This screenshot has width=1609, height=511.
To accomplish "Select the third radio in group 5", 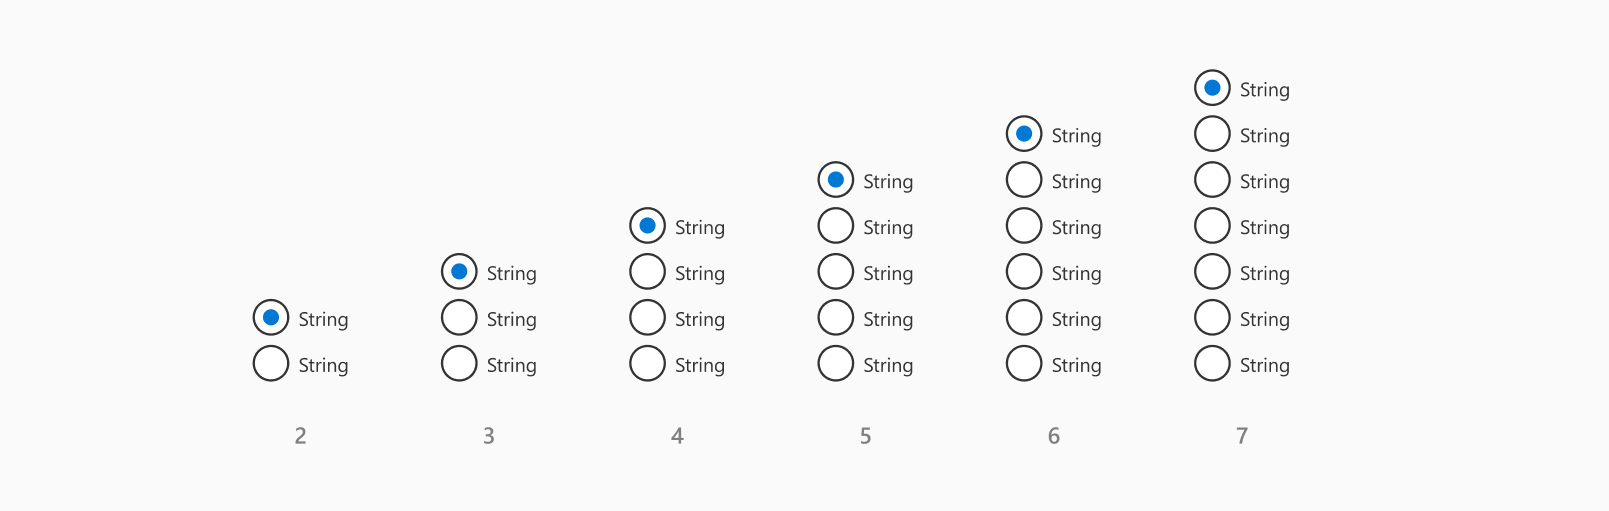I will [x=836, y=272].
